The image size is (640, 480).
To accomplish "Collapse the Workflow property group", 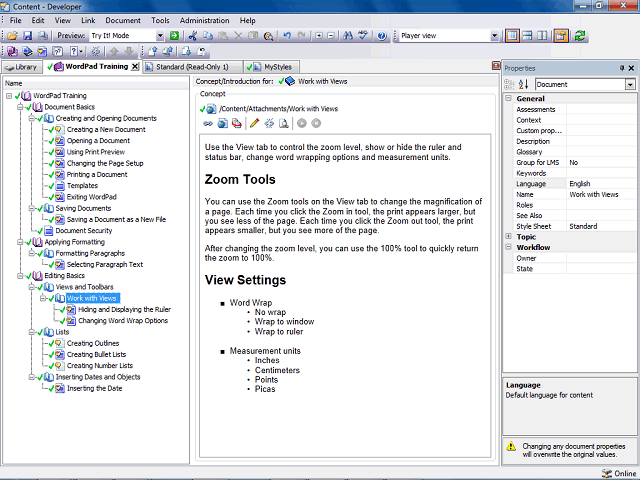I will 509,247.
